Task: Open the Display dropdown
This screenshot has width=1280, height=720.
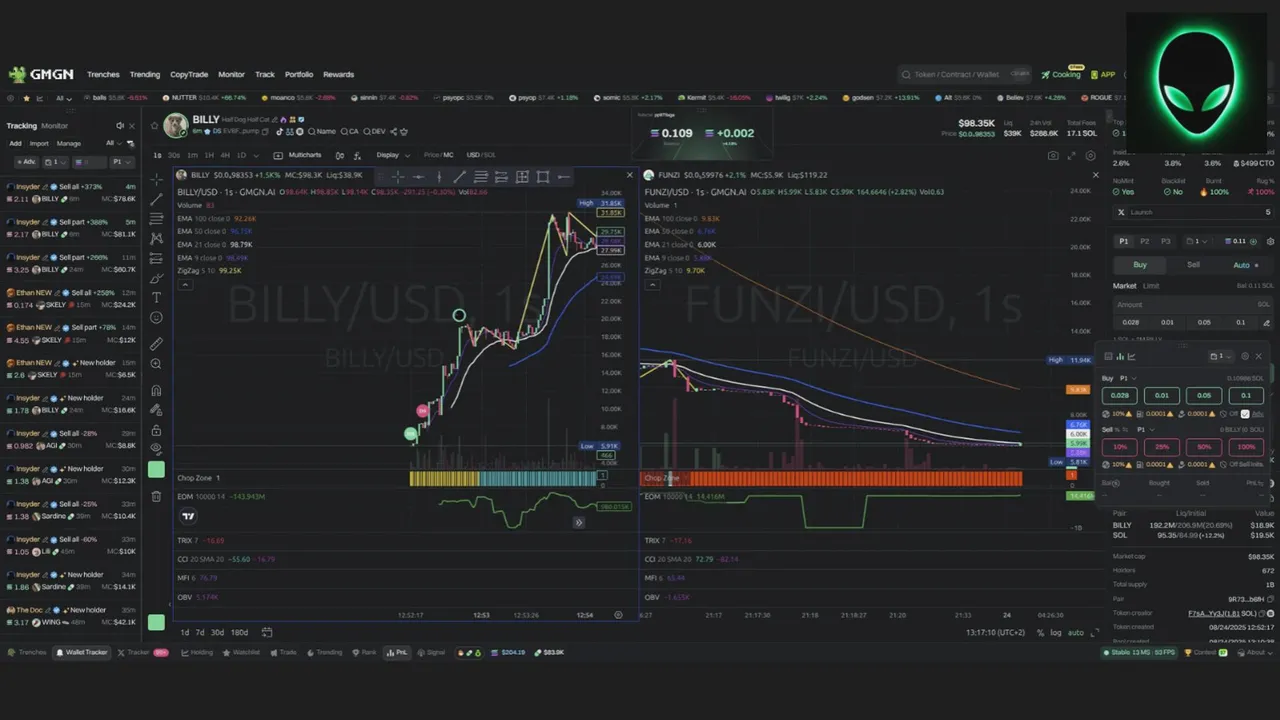Action: [x=391, y=155]
